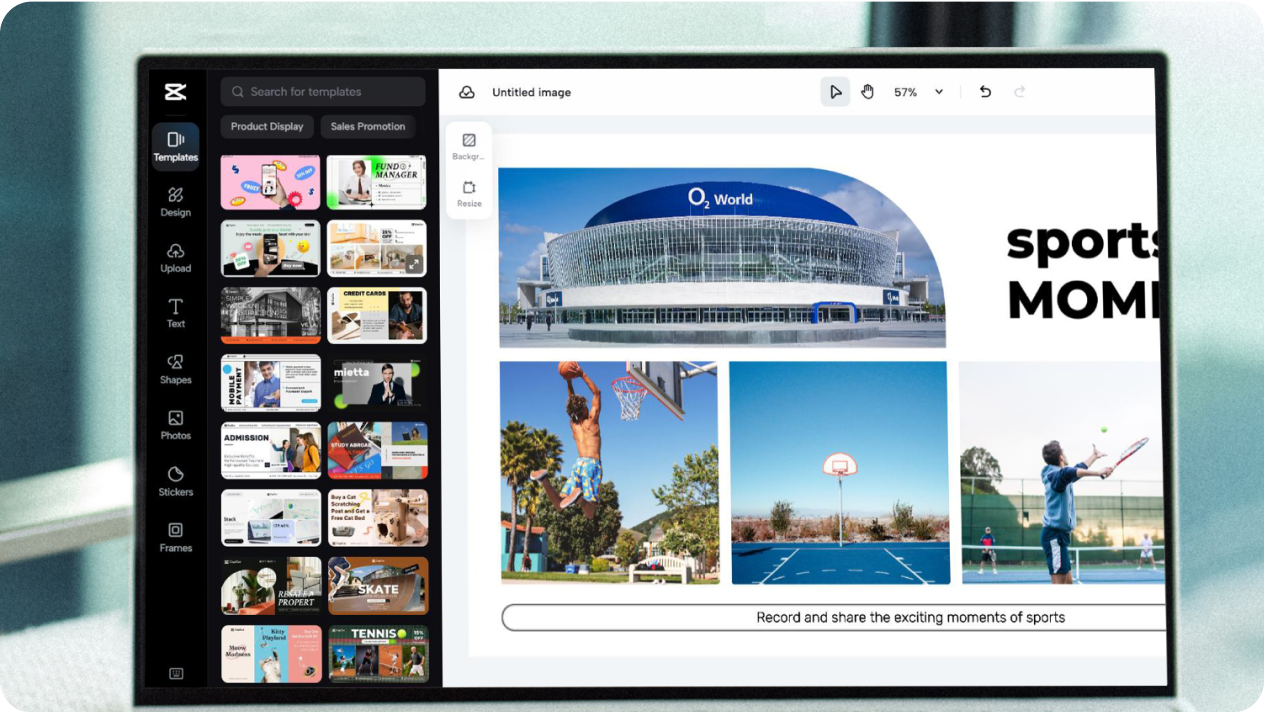This screenshot has height=712, width=1264.
Task: Select the Record and share caption text
Action: 910,617
